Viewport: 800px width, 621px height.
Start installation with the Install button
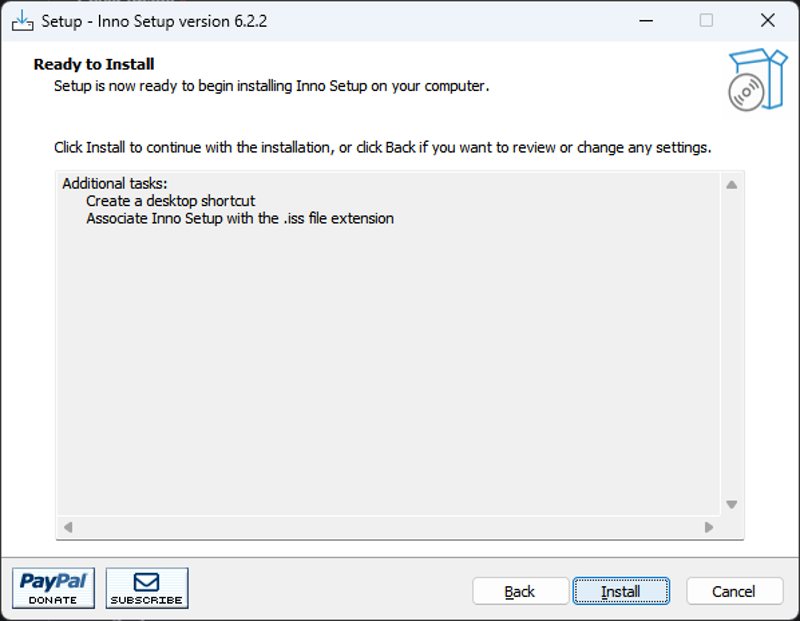[621, 591]
